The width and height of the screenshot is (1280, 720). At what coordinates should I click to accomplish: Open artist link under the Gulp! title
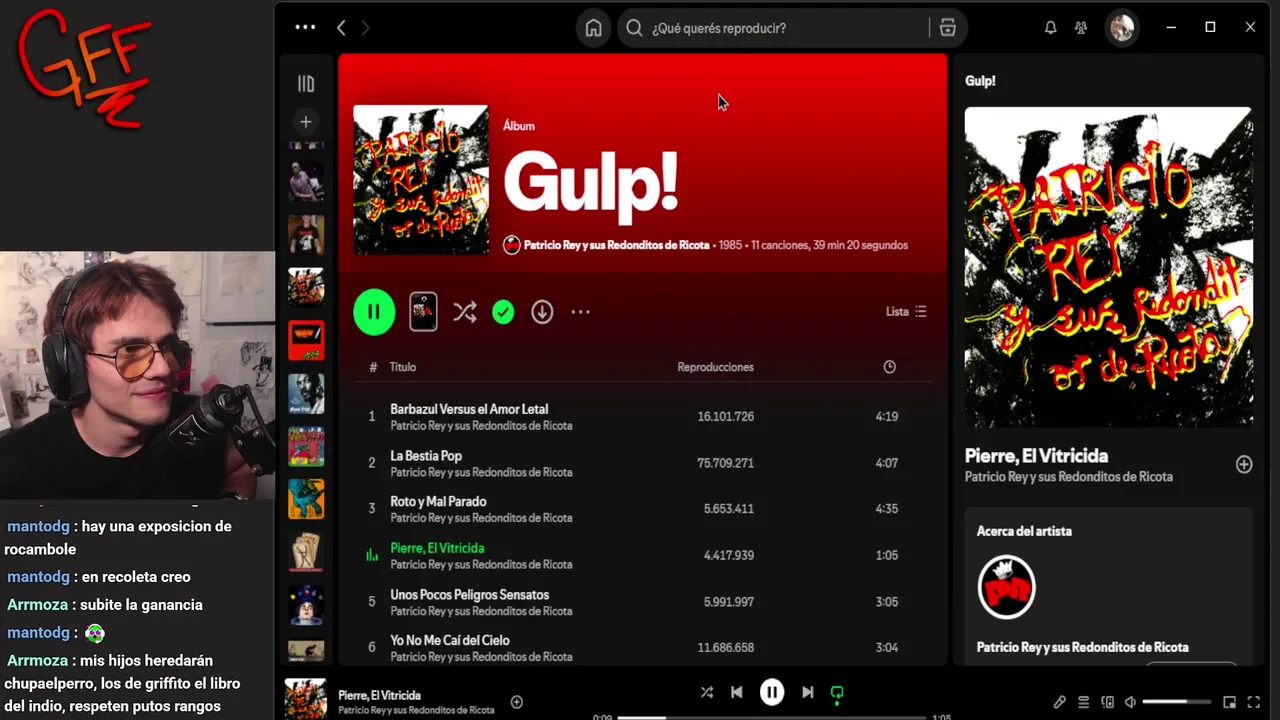tap(616, 245)
